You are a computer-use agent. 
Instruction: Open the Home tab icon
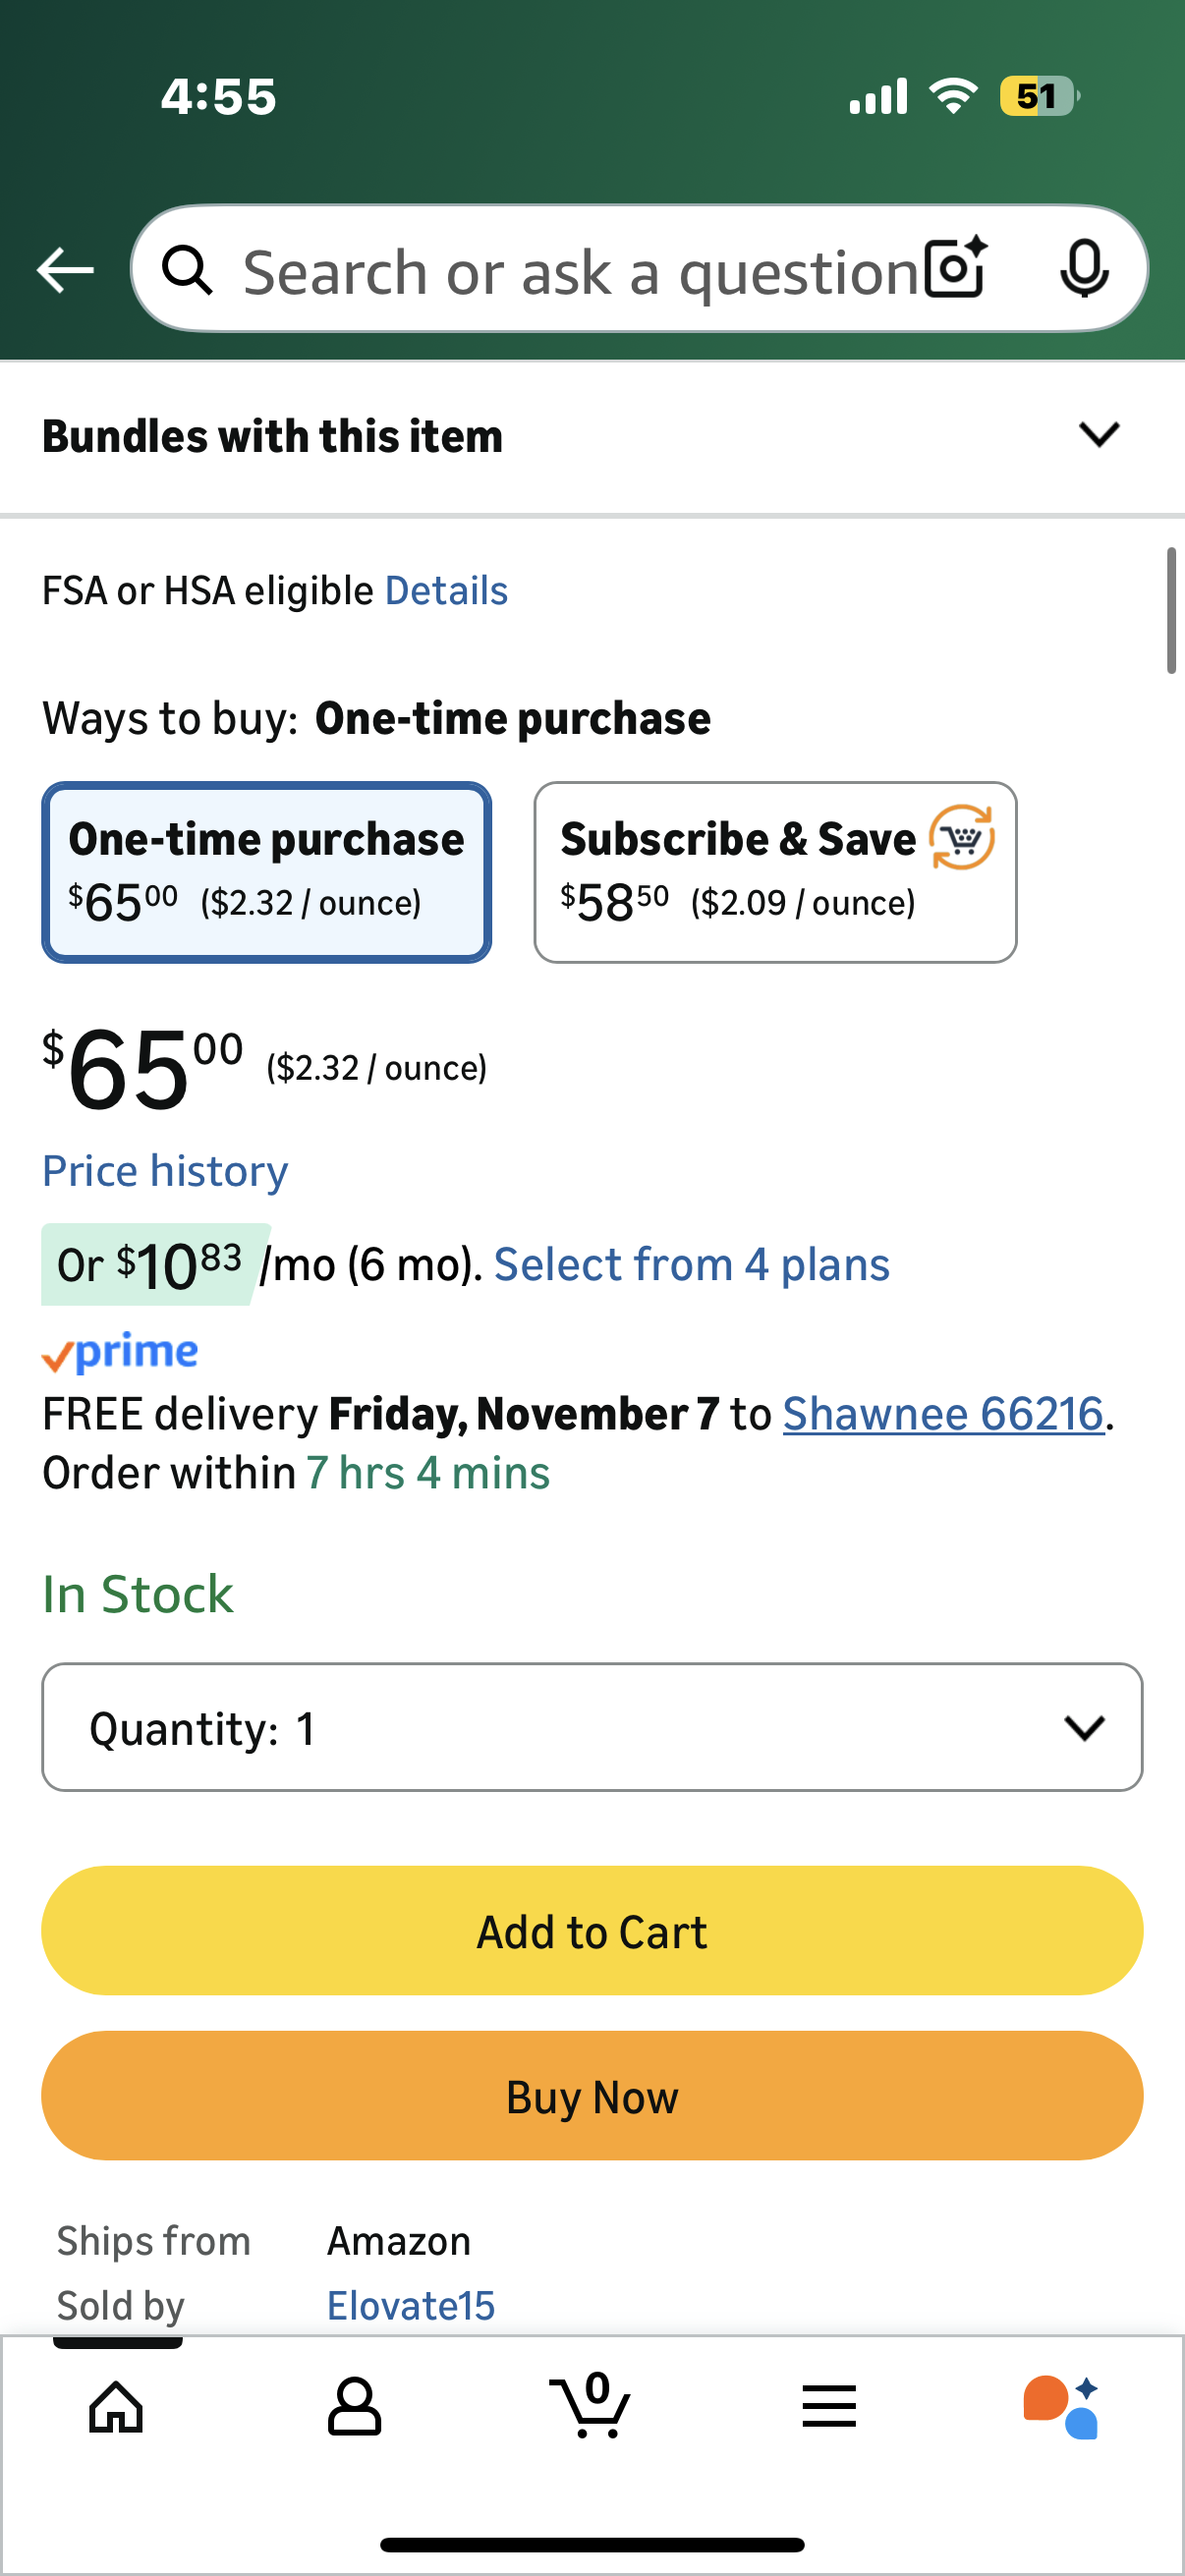(x=116, y=2406)
